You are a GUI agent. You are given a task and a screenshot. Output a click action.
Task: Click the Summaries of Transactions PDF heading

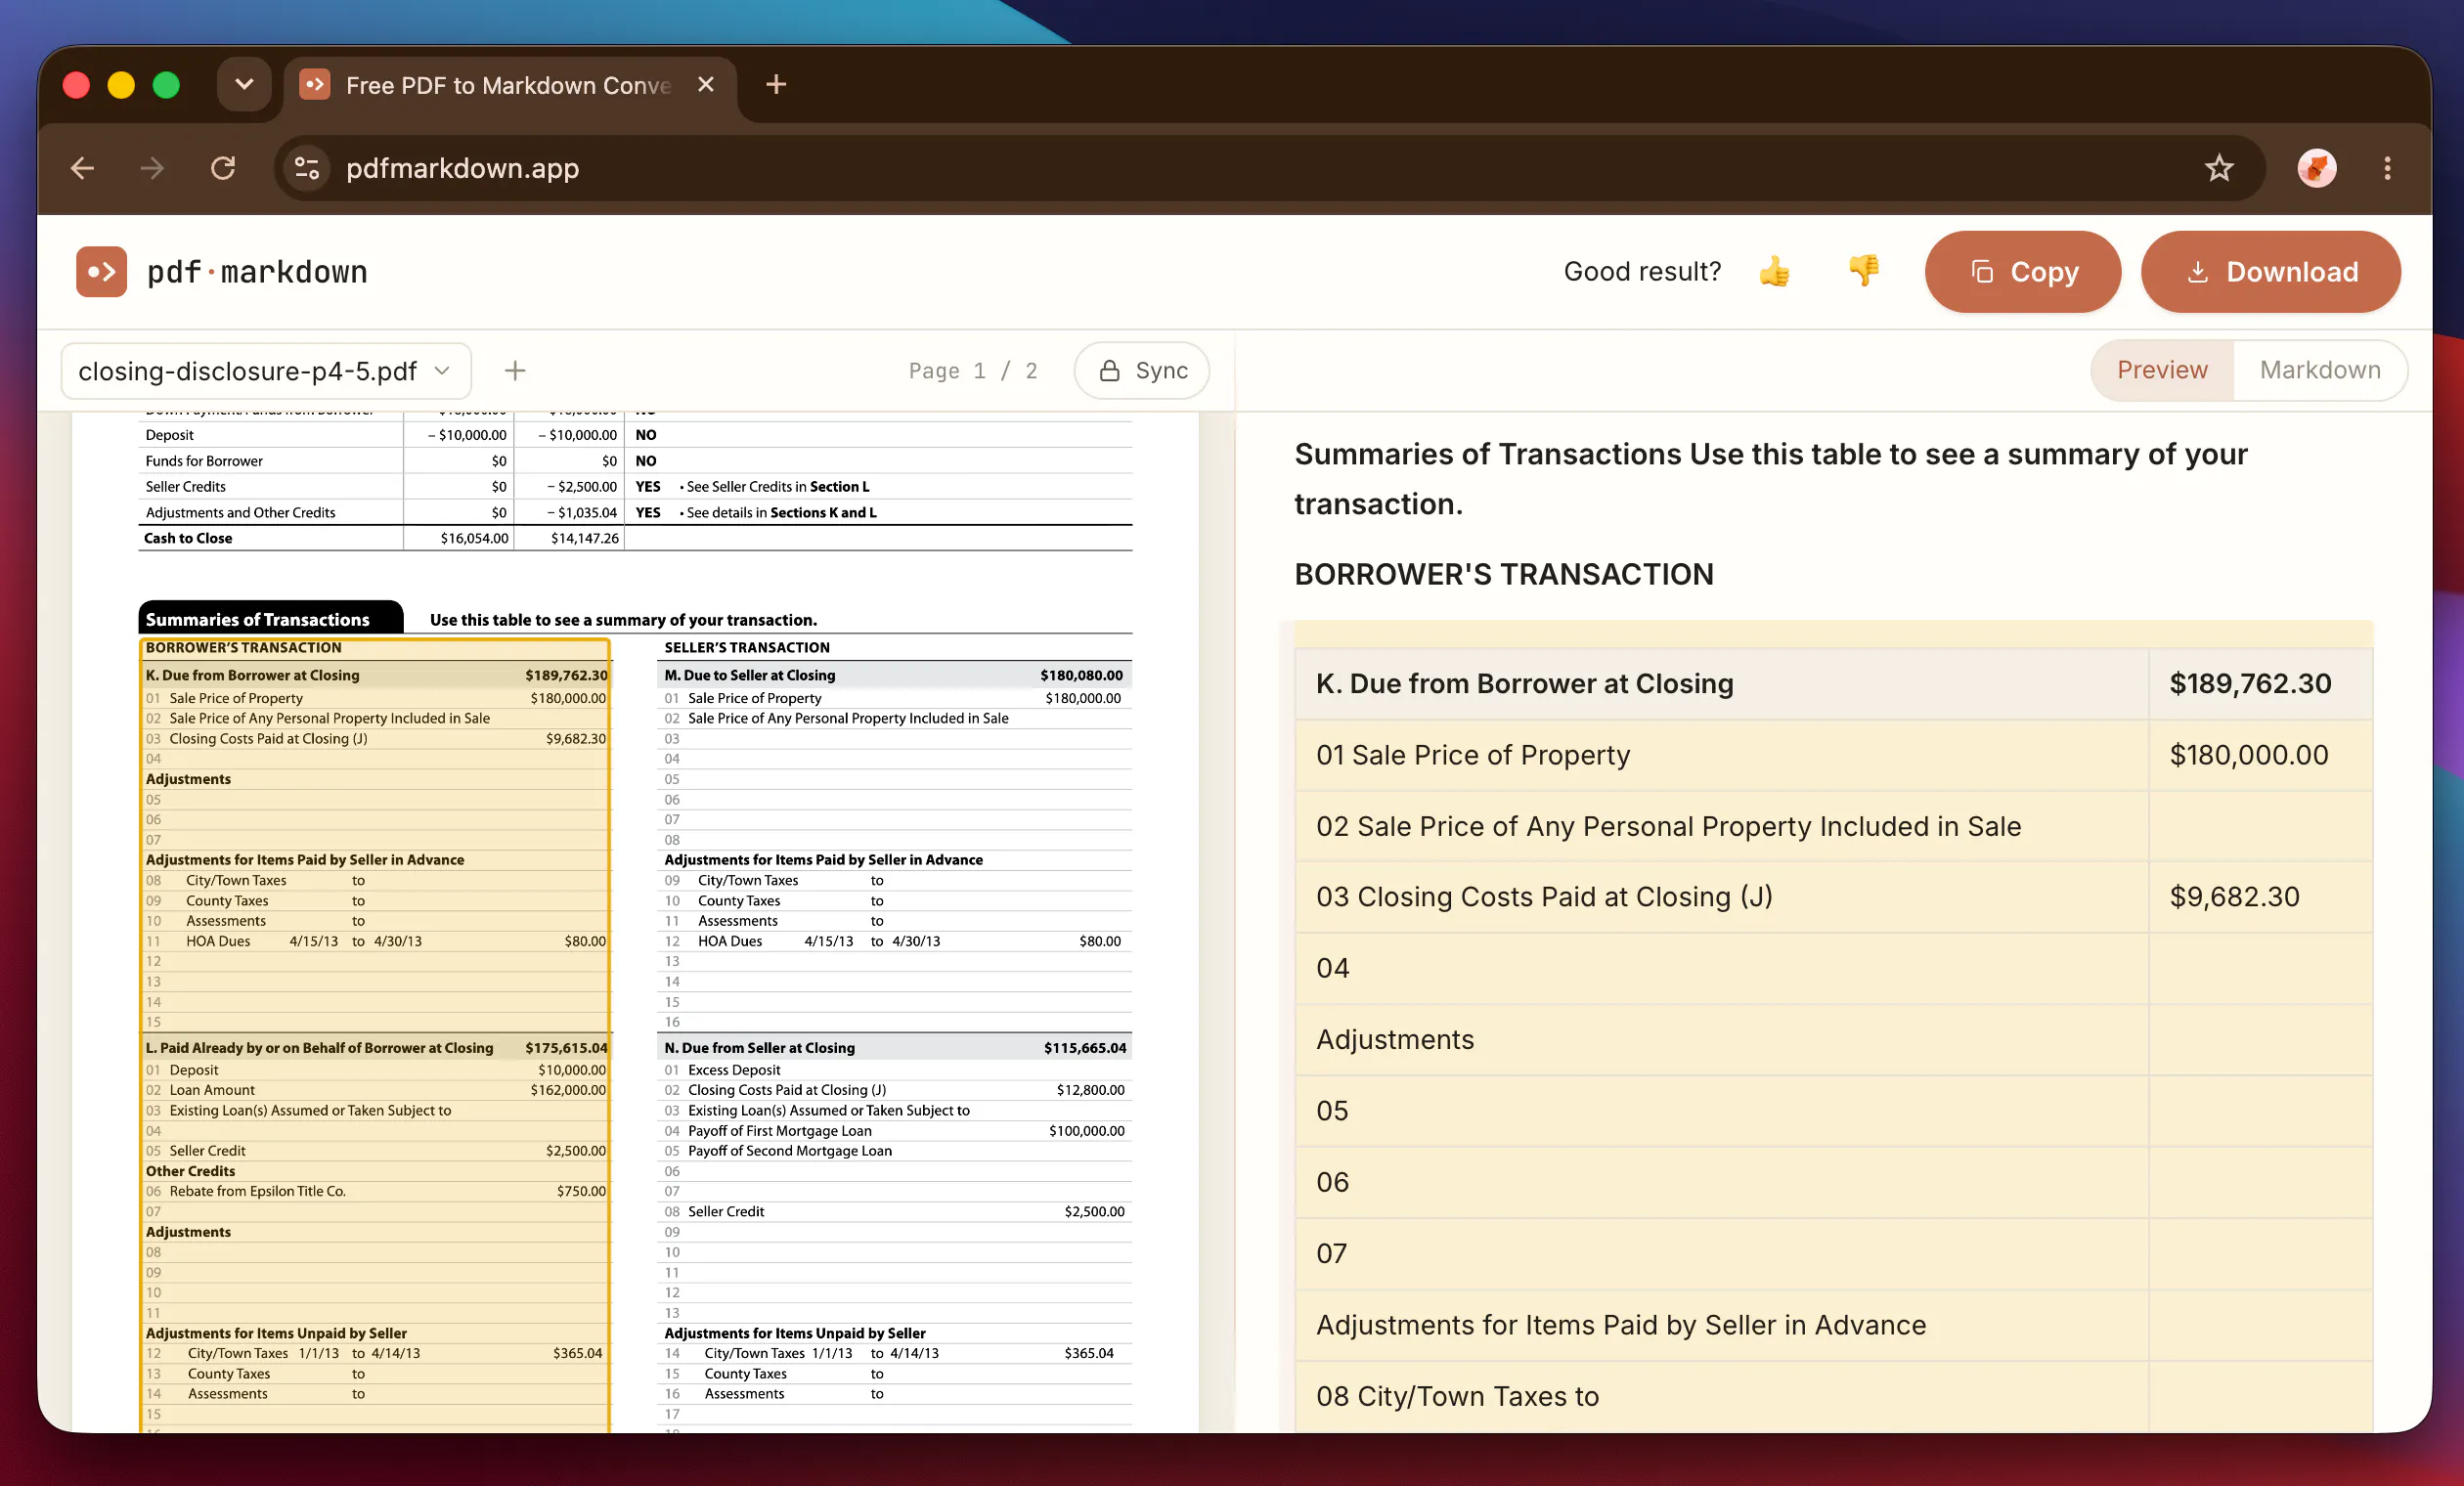click(258, 620)
